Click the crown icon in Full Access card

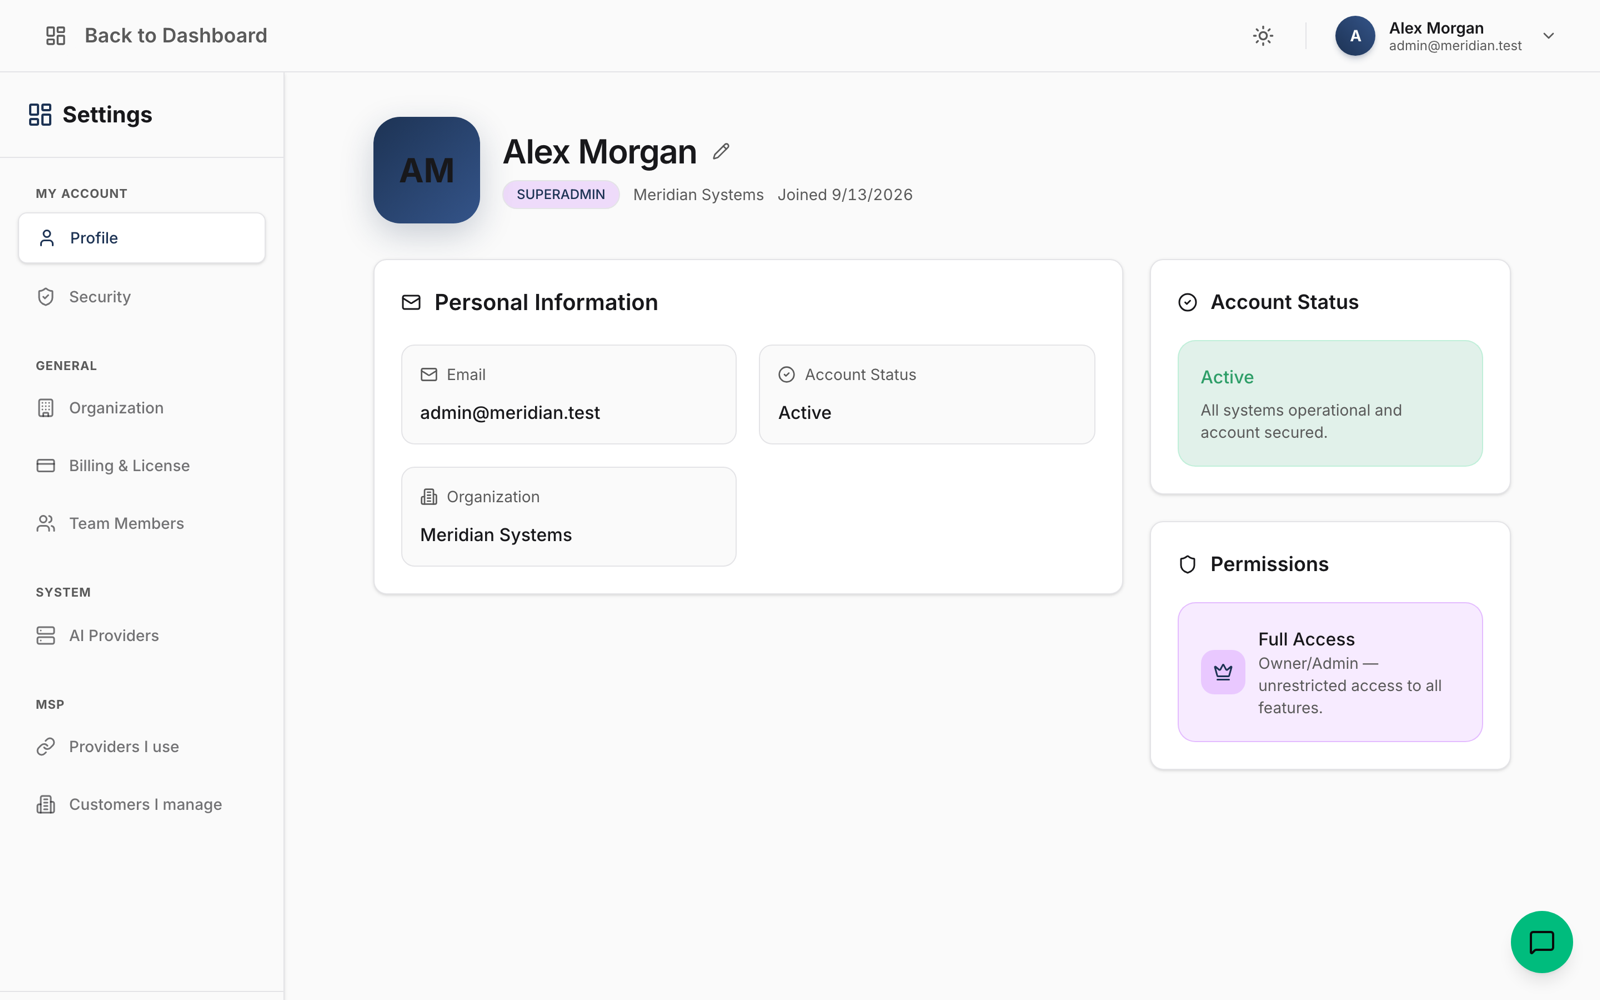(x=1223, y=672)
